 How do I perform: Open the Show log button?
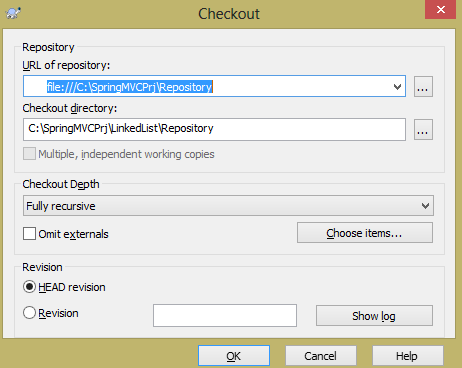click(x=374, y=316)
